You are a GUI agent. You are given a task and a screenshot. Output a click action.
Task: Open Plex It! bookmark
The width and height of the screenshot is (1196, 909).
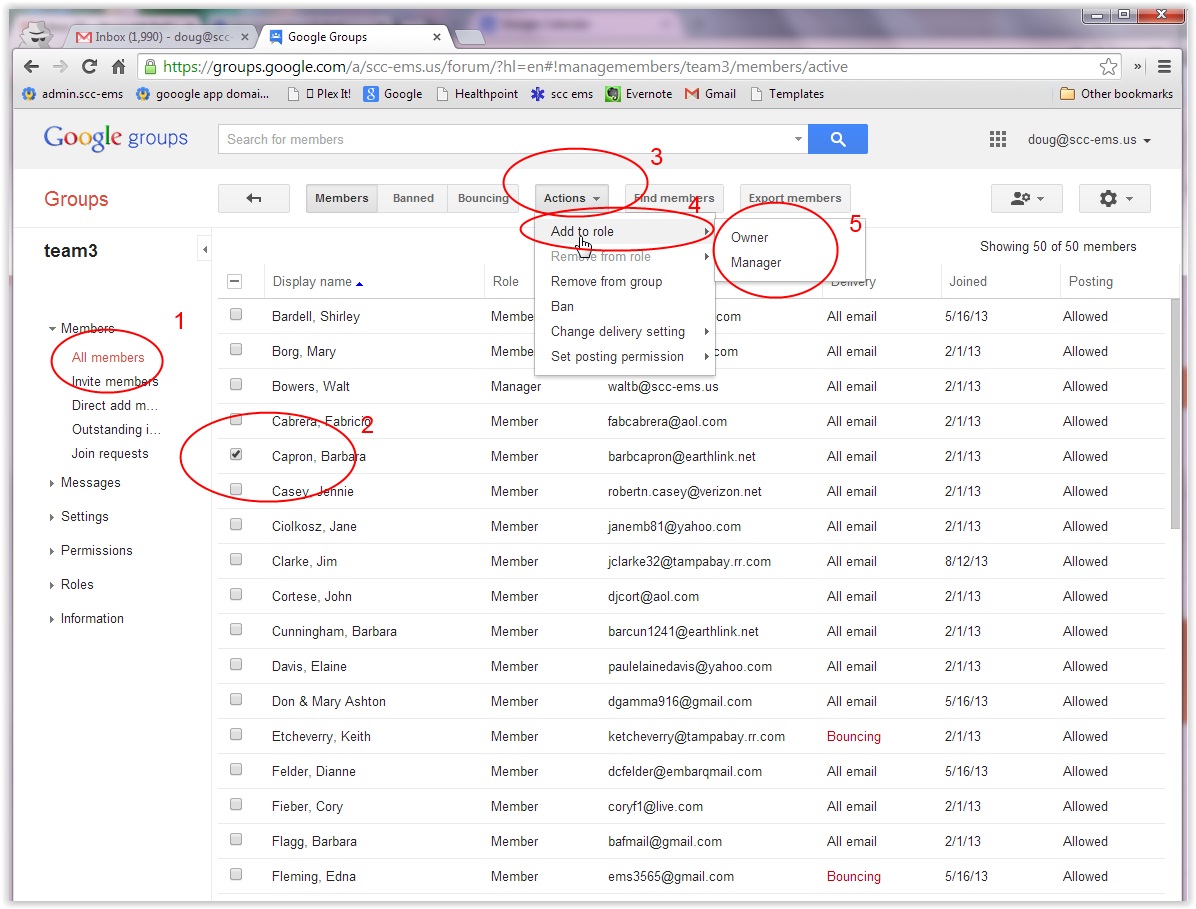pos(319,94)
